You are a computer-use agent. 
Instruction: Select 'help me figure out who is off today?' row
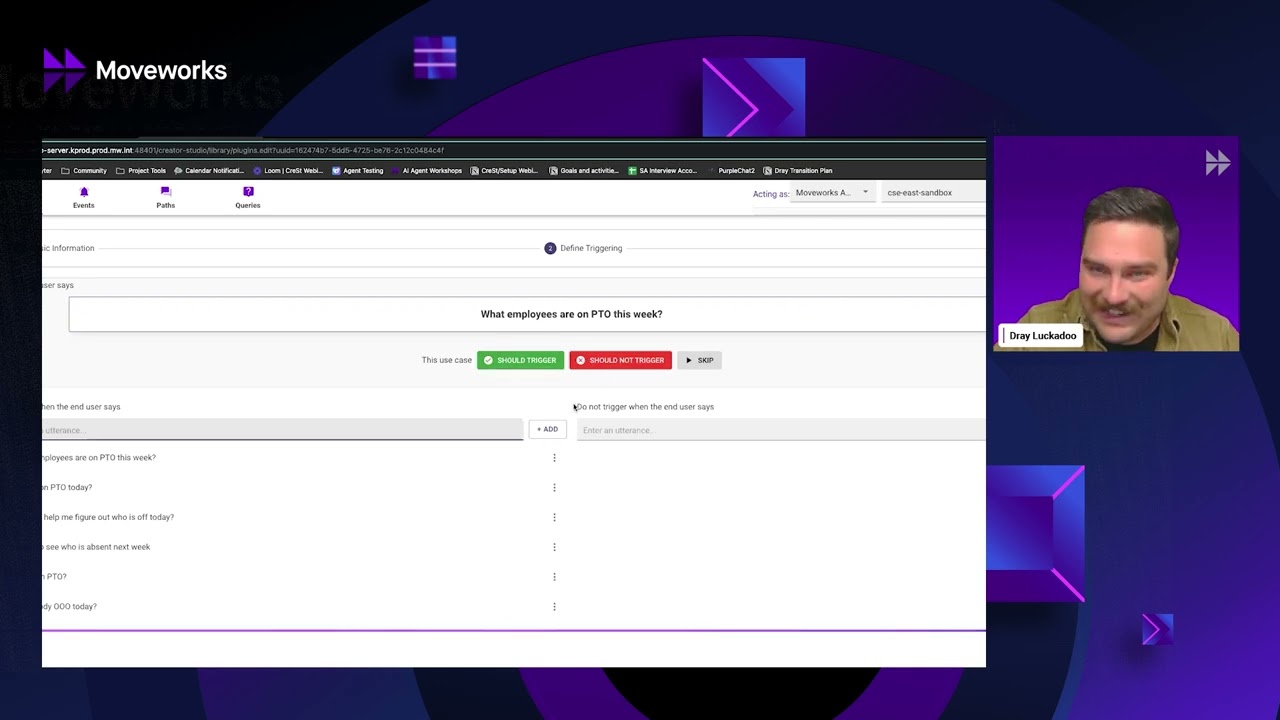point(300,517)
